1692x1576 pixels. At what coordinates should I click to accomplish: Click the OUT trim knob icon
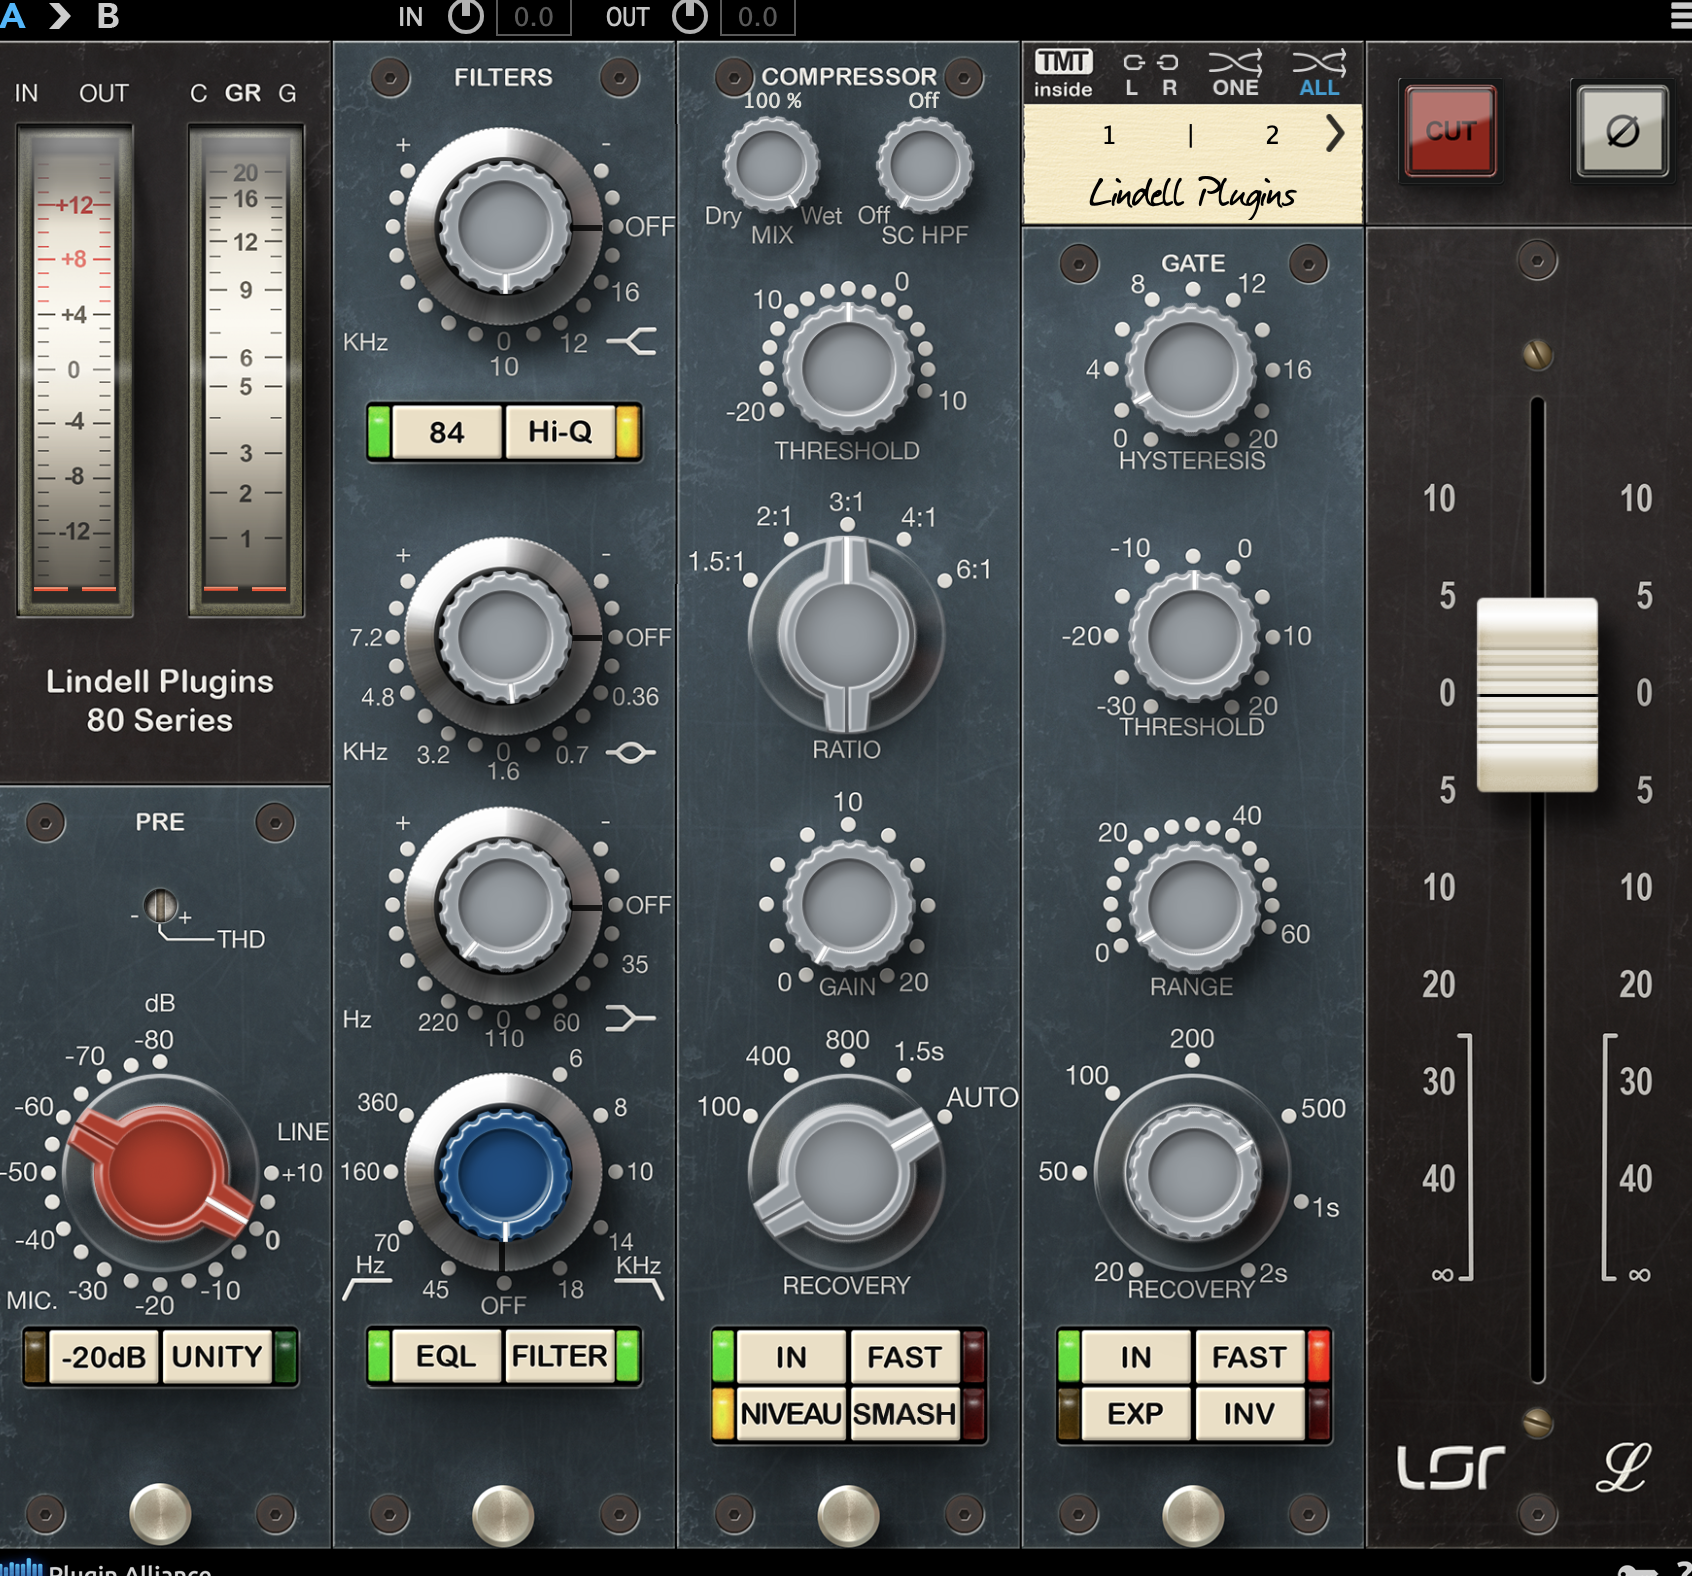pyautogui.click(x=690, y=16)
